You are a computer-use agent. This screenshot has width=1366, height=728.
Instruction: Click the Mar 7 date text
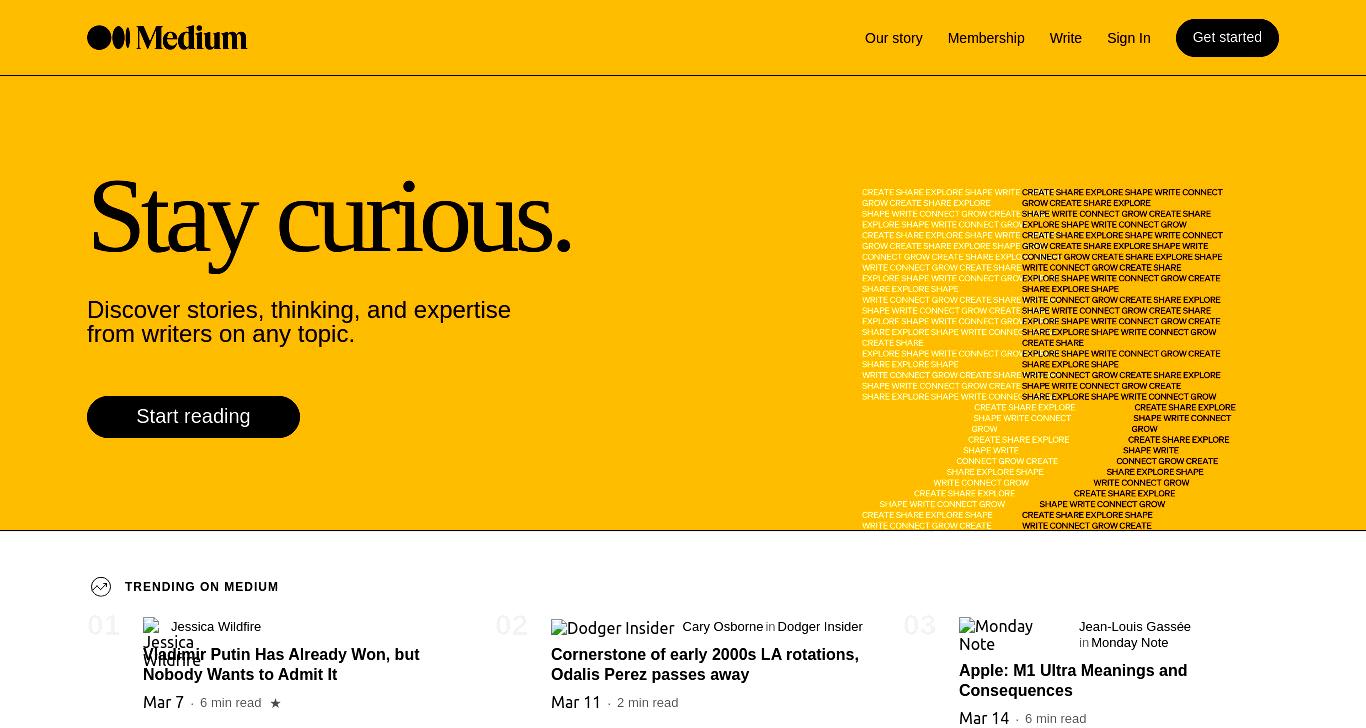pyautogui.click(x=163, y=702)
